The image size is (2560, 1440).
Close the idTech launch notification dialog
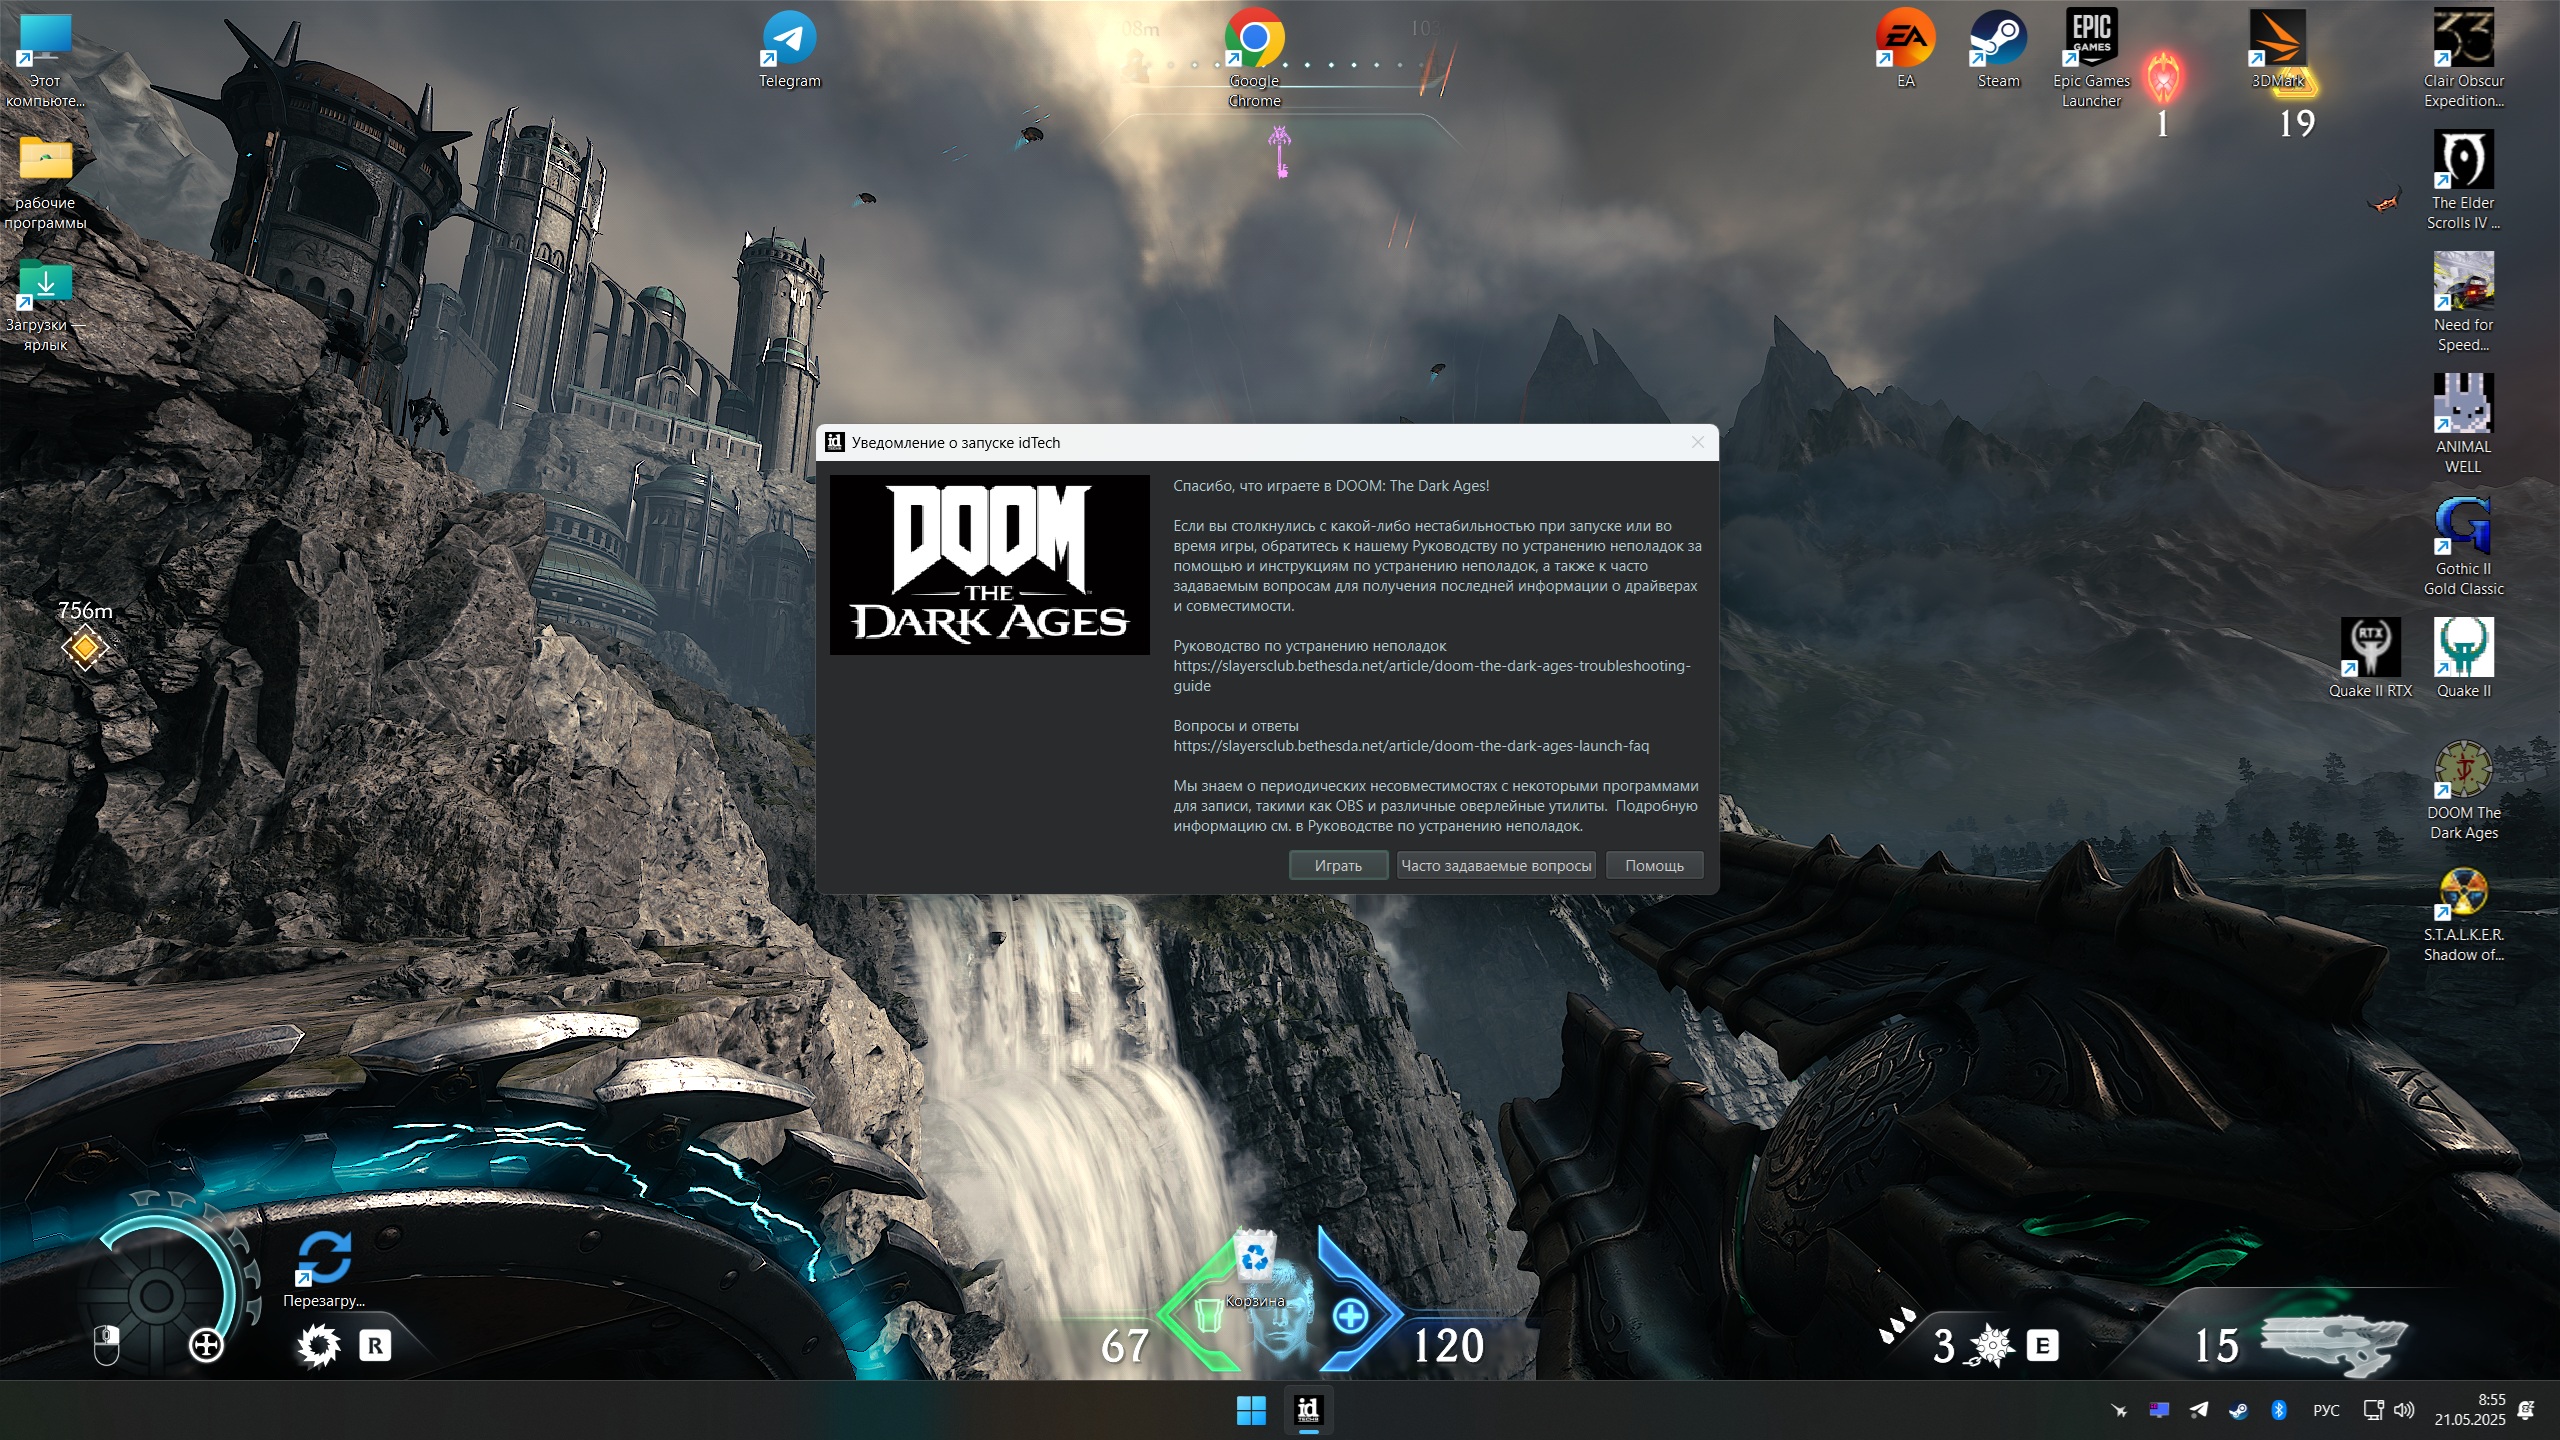click(1697, 442)
